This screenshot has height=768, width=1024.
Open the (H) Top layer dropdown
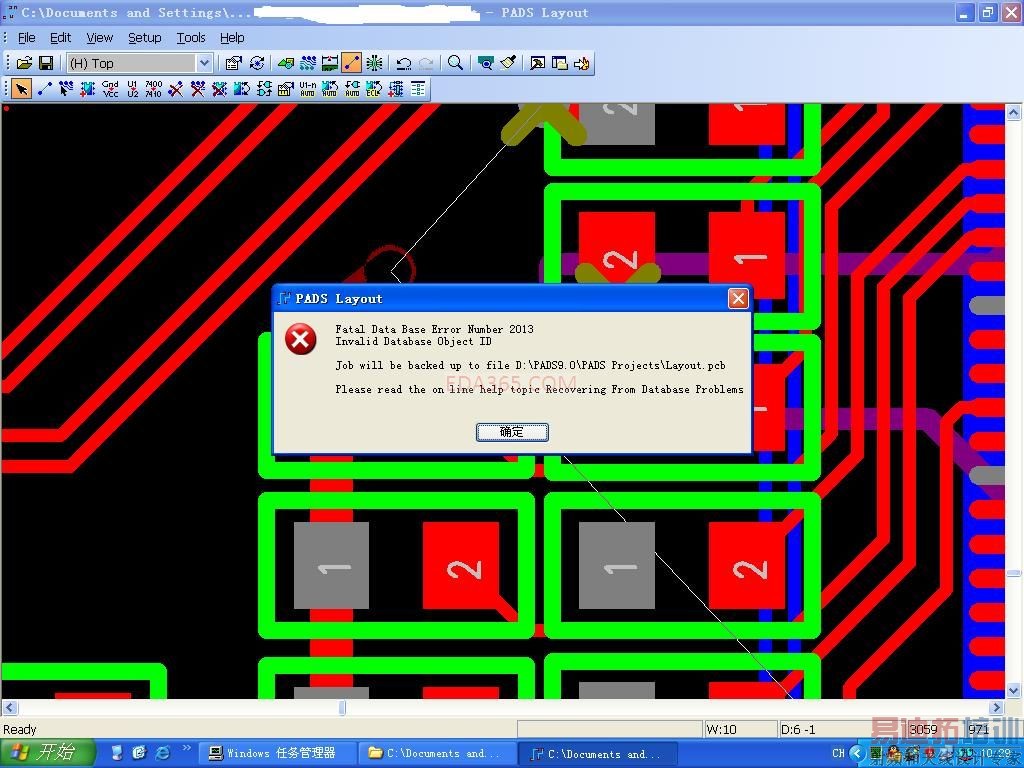[x=204, y=63]
